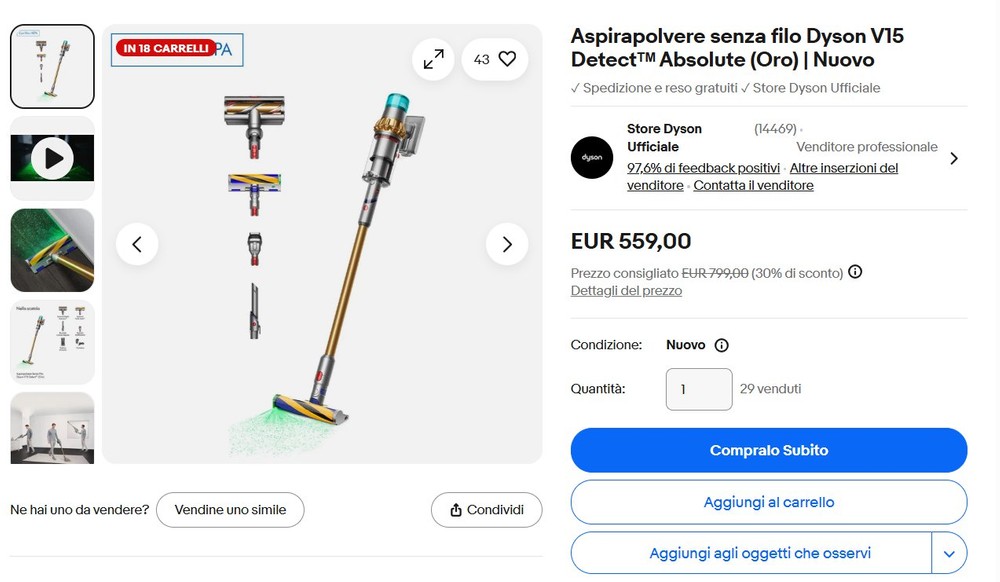Click the Compralo Subito button
The width and height of the screenshot is (1000, 582).
coord(768,450)
